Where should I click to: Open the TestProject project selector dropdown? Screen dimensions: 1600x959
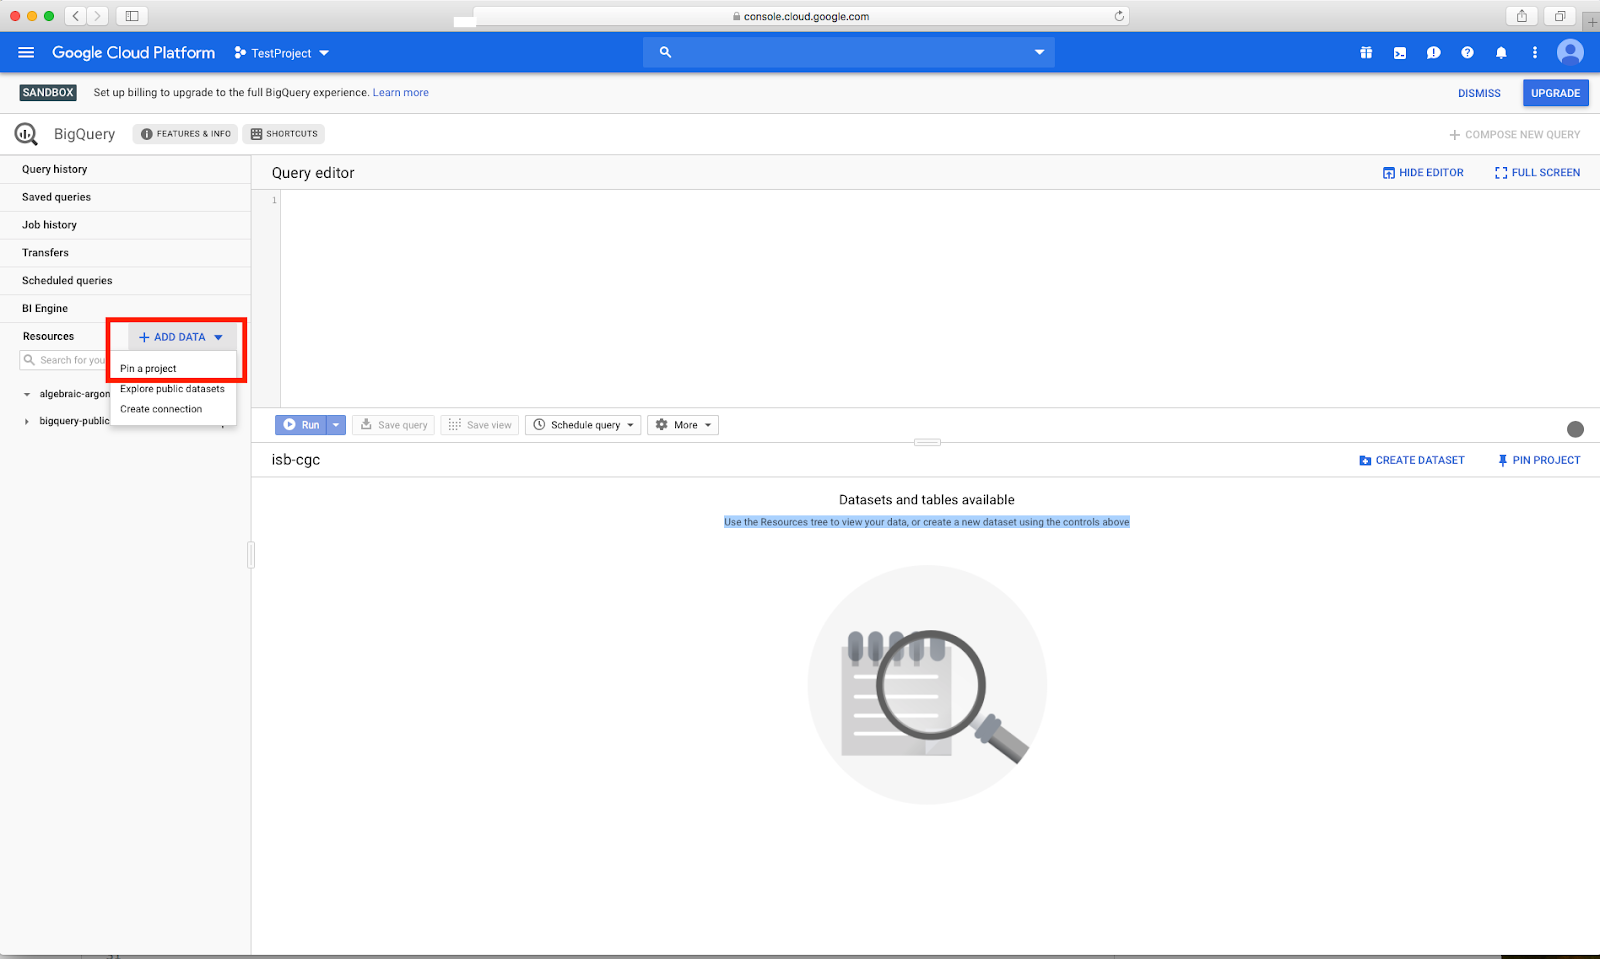pyautogui.click(x=282, y=53)
